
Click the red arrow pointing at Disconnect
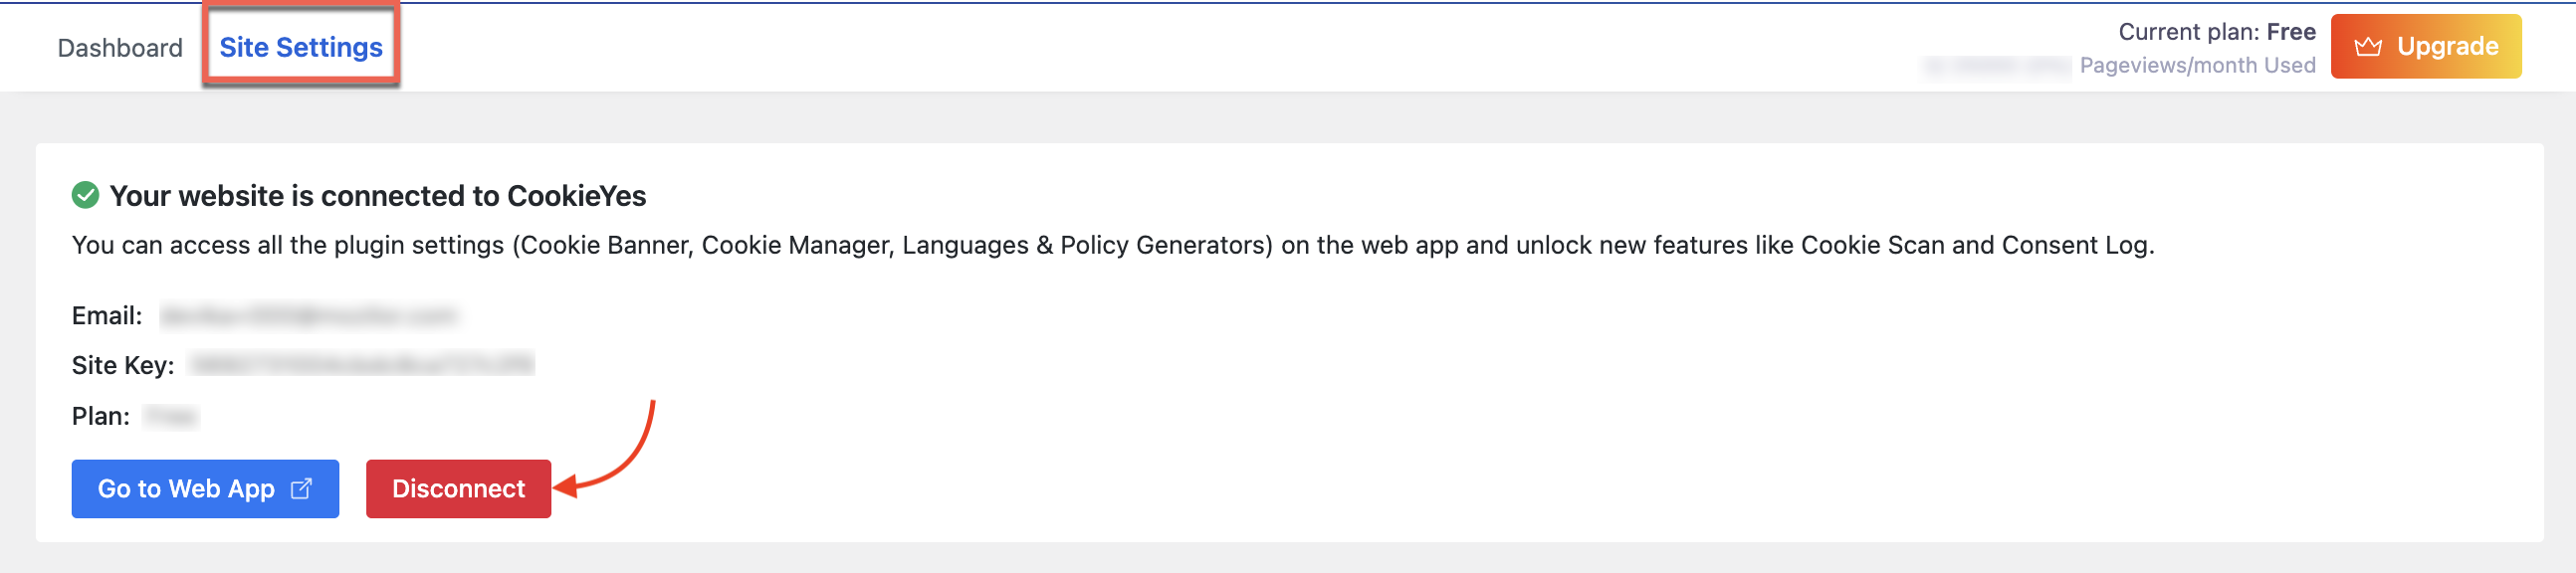point(605,448)
